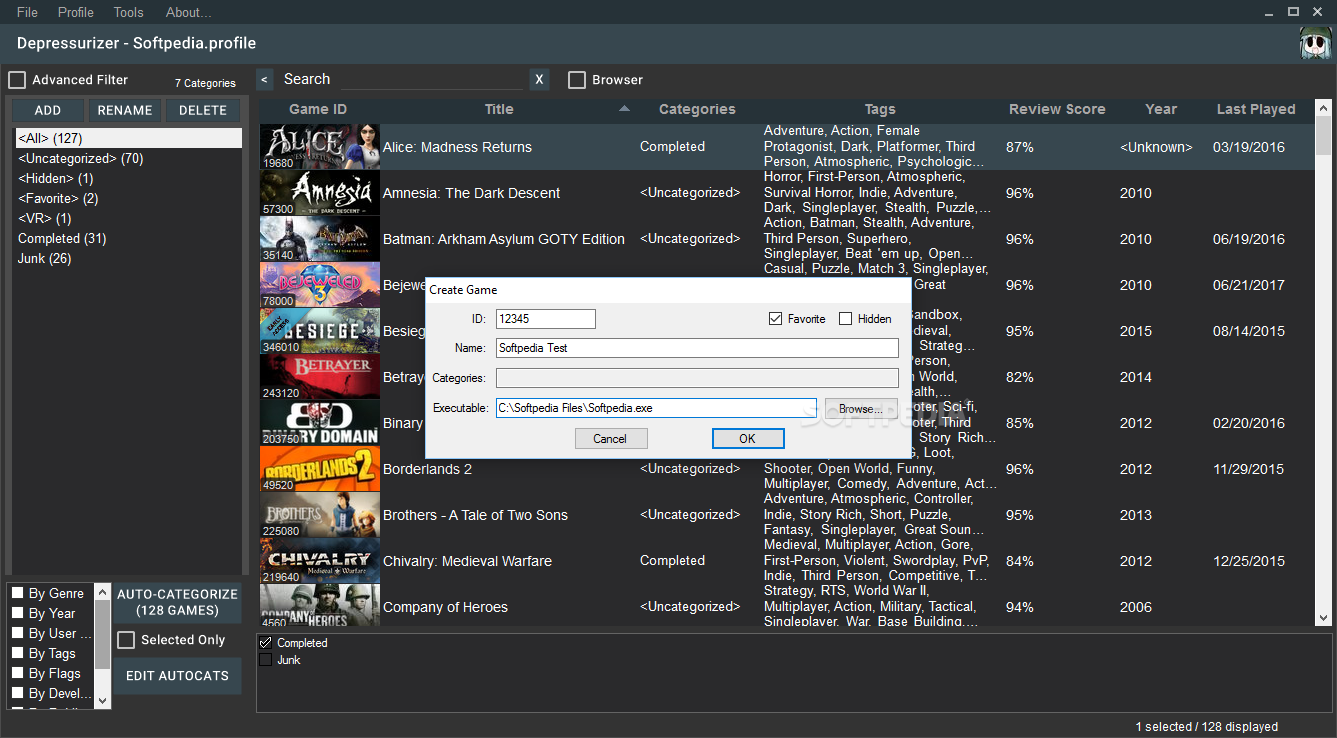Click Browse... in Create Game dialog
The width and height of the screenshot is (1337, 738).
(x=861, y=408)
